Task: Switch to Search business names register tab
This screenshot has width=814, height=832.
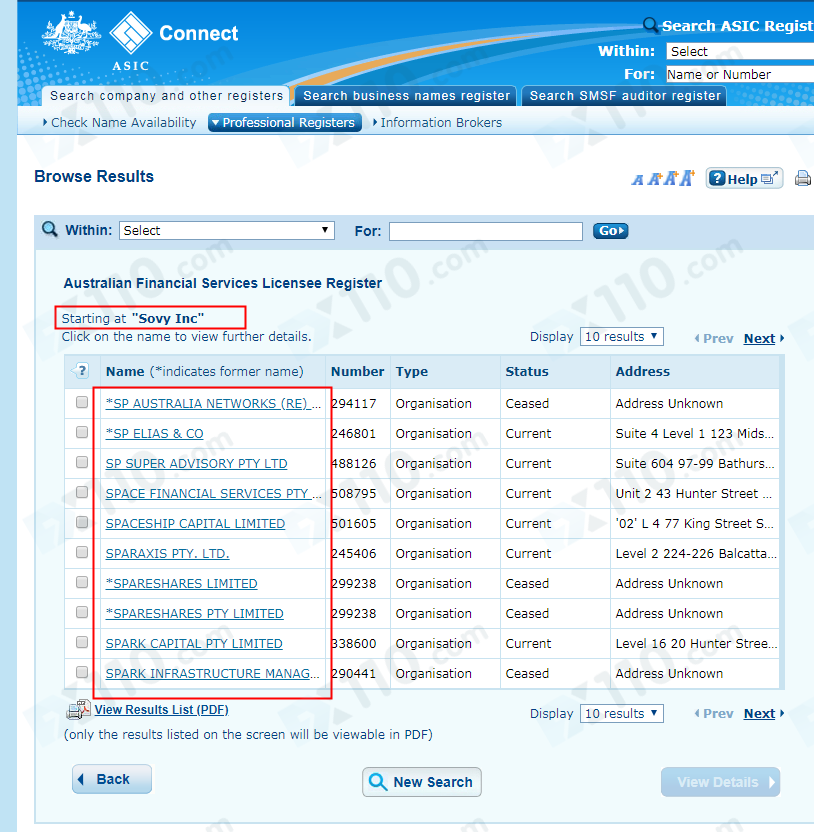Action: (406, 96)
